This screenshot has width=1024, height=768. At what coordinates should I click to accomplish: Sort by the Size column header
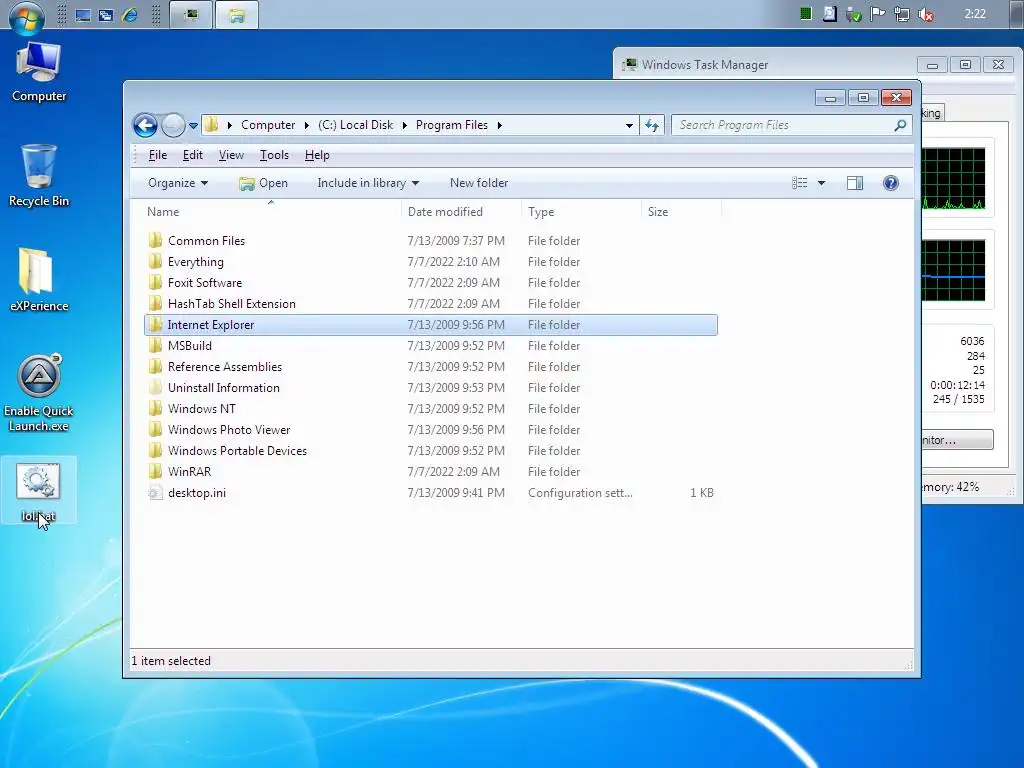(x=681, y=212)
